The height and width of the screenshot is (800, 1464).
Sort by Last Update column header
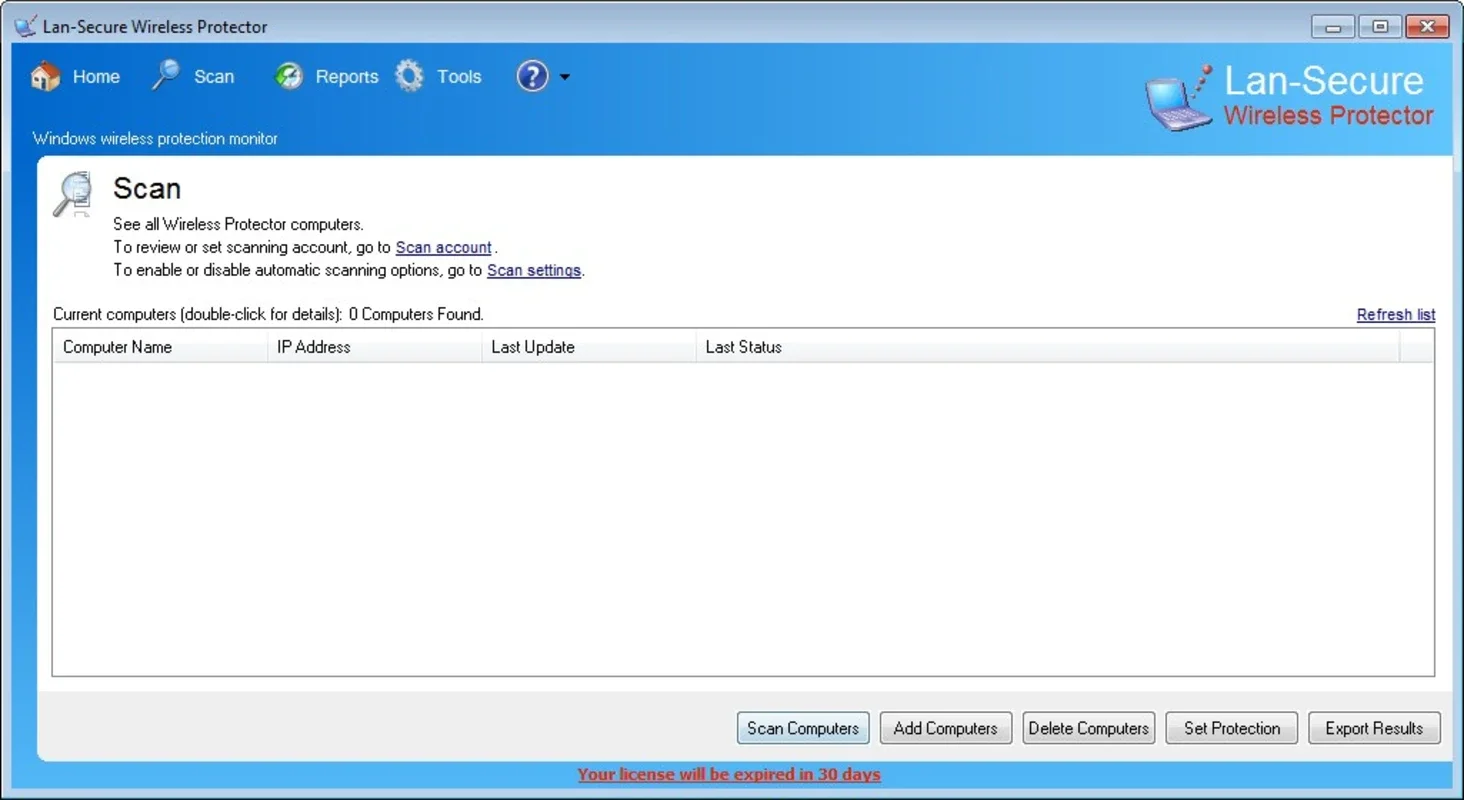[x=589, y=347]
